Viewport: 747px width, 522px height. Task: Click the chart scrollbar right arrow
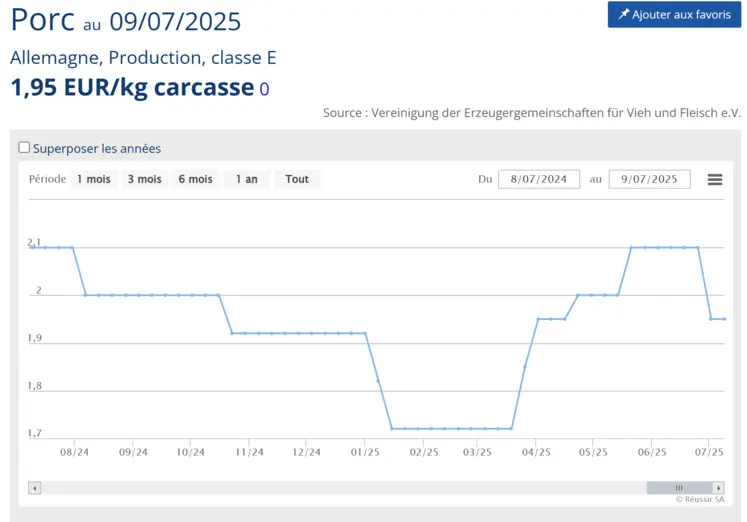pos(718,488)
